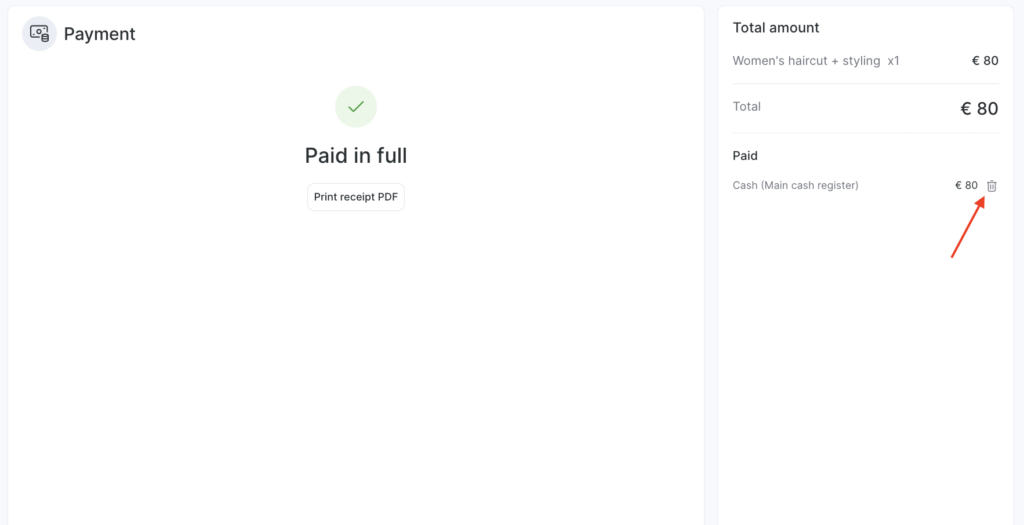Click the divider line above Total
The width and height of the screenshot is (1024, 525).
click(865, 84)
